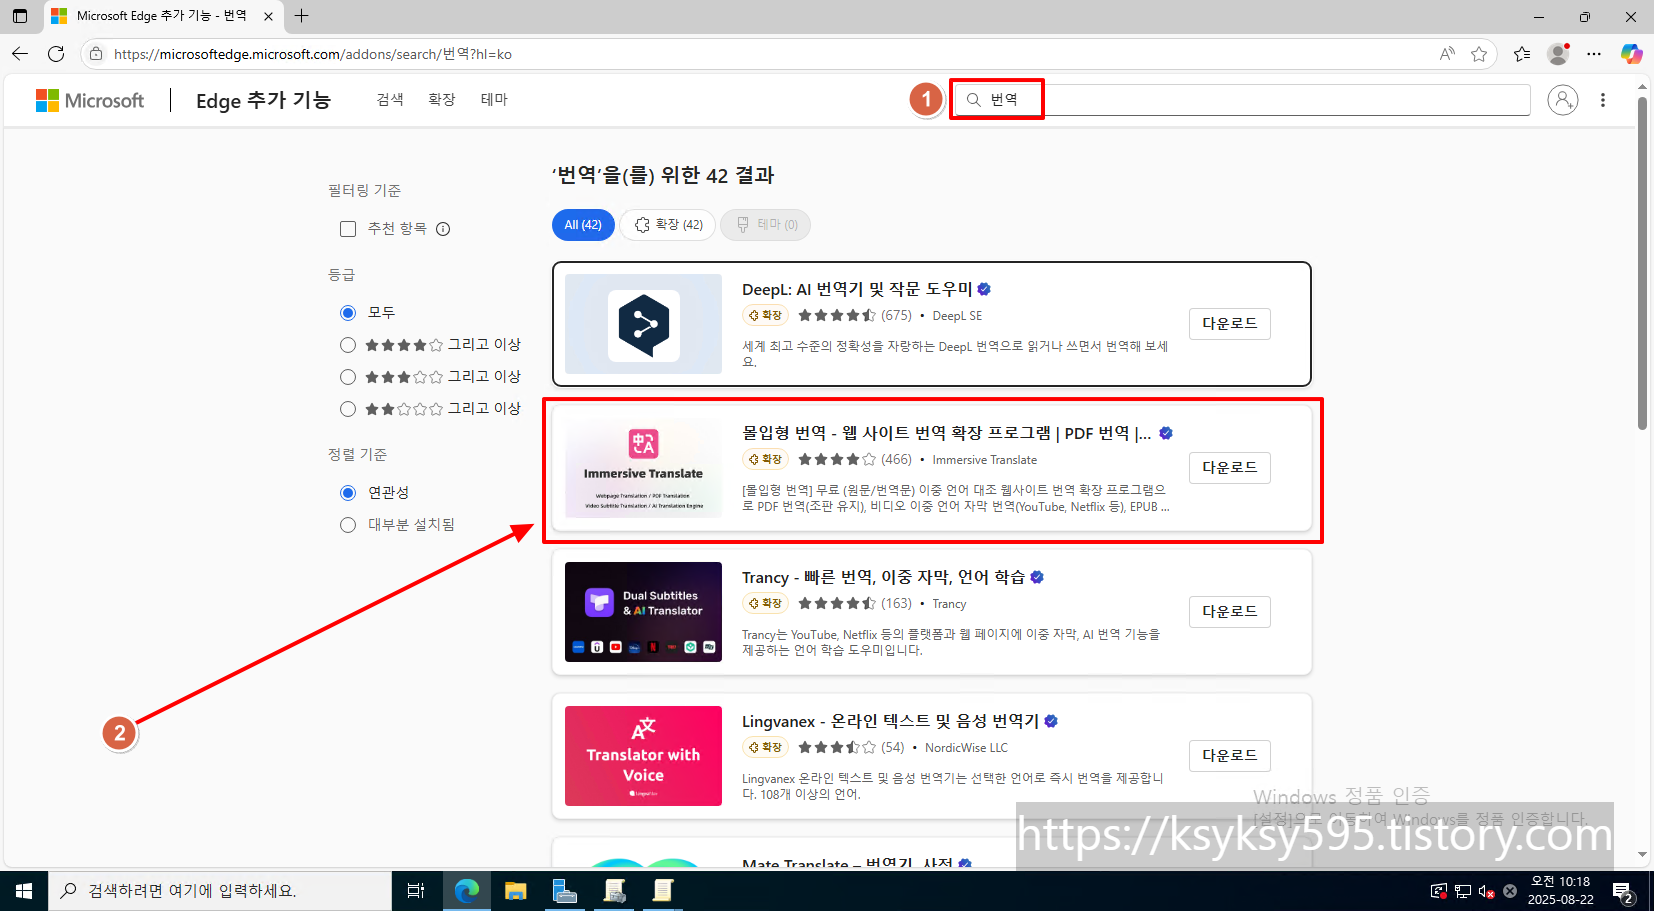
Task: Open Microsoft Edge from the taskbar
Action: tap(466, 890)
